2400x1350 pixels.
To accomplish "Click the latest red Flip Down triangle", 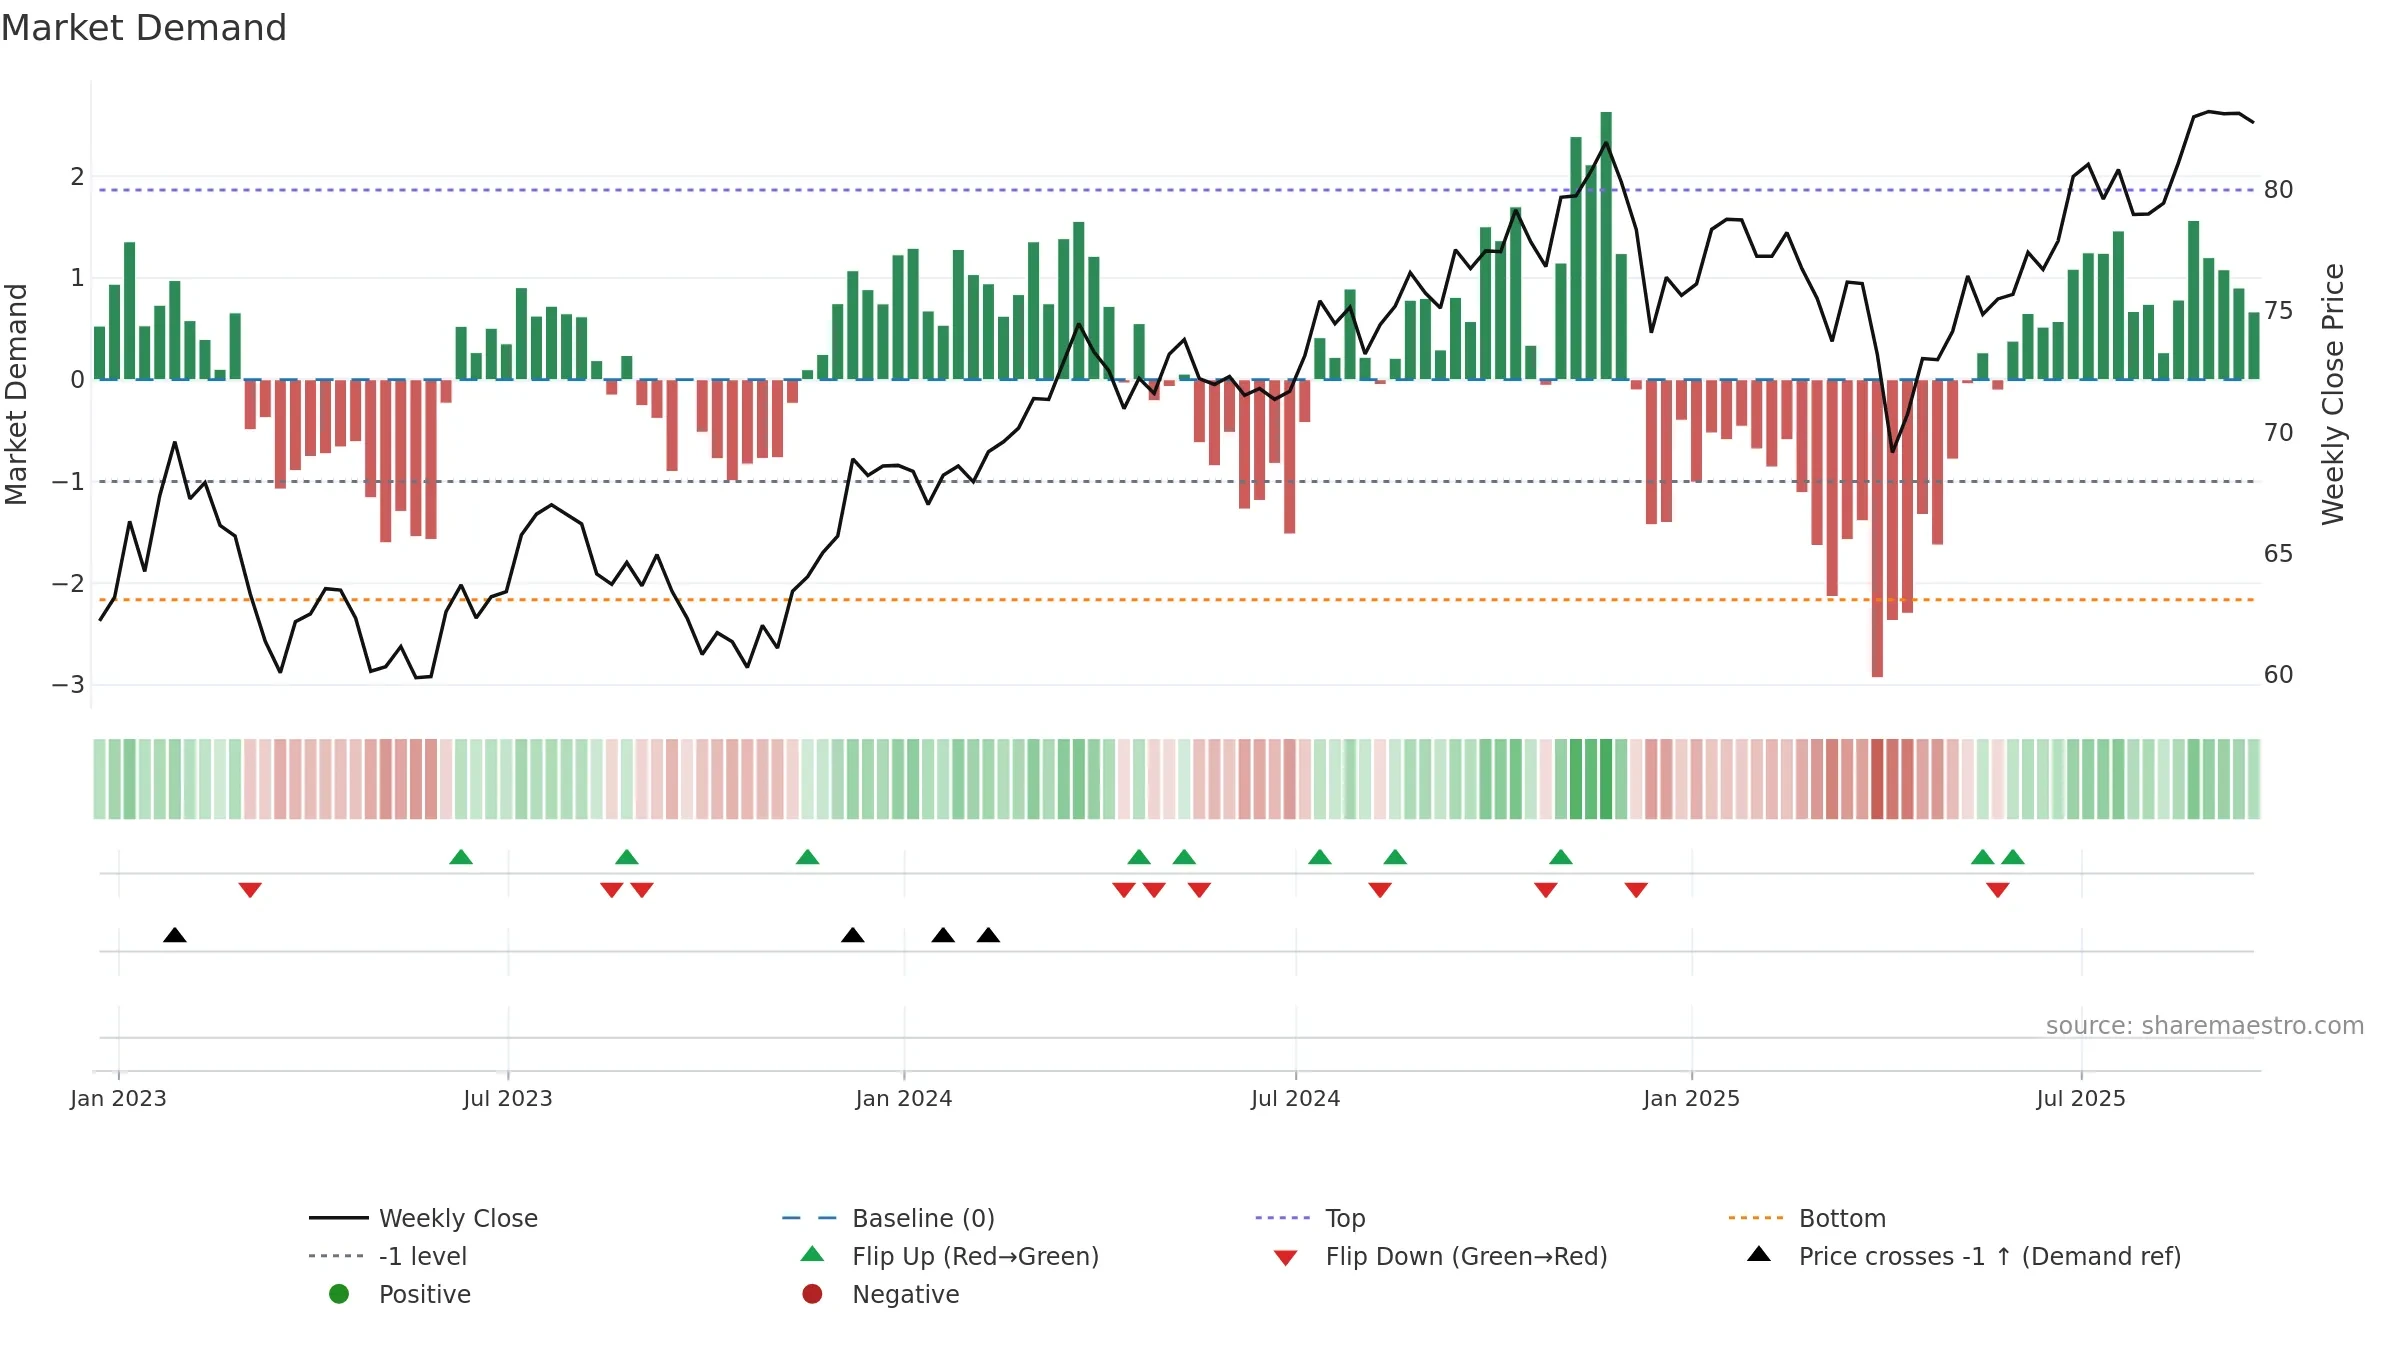I will [x=1998, y=889].
